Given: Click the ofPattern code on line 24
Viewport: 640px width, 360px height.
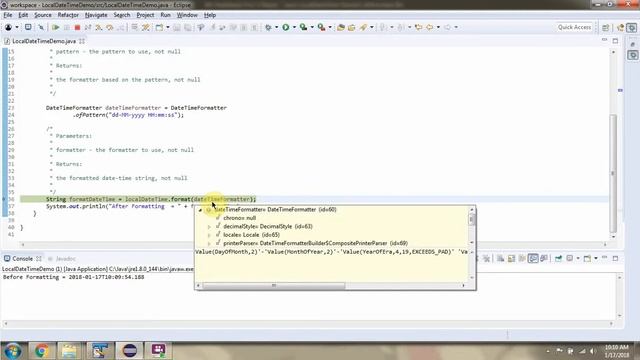Looking at the screenshot, I should coord(129,115).
